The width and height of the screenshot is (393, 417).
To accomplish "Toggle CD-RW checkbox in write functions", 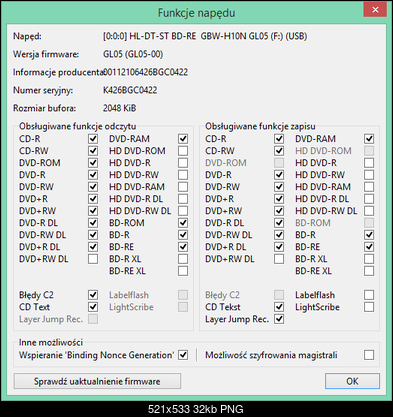I will pyautogui.click(x=279, y=151).
